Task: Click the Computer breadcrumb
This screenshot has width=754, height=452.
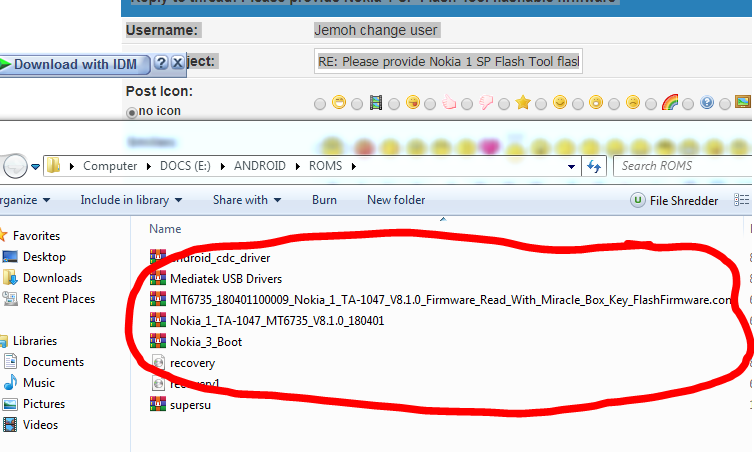Action: pyautogui.click(x=110, y=166)
